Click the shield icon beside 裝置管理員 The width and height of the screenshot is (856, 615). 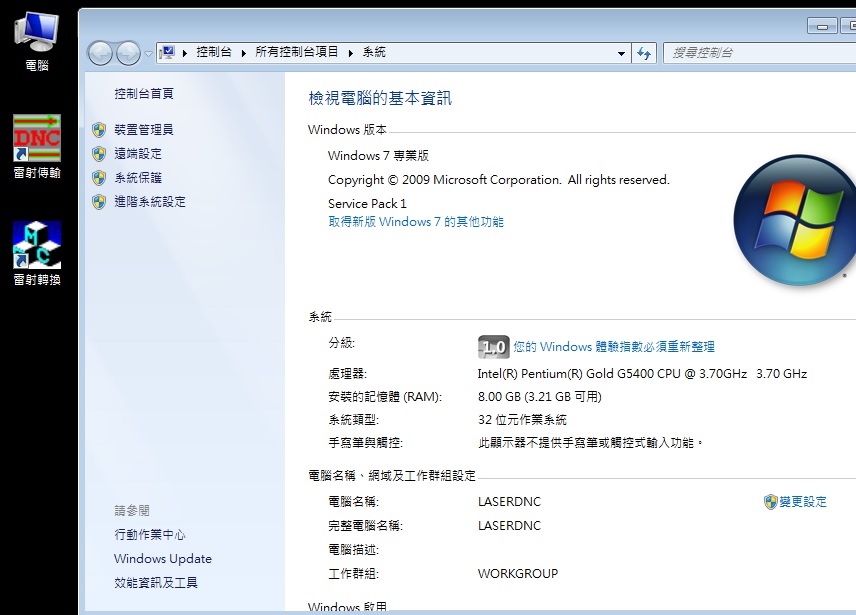point(99,130)
